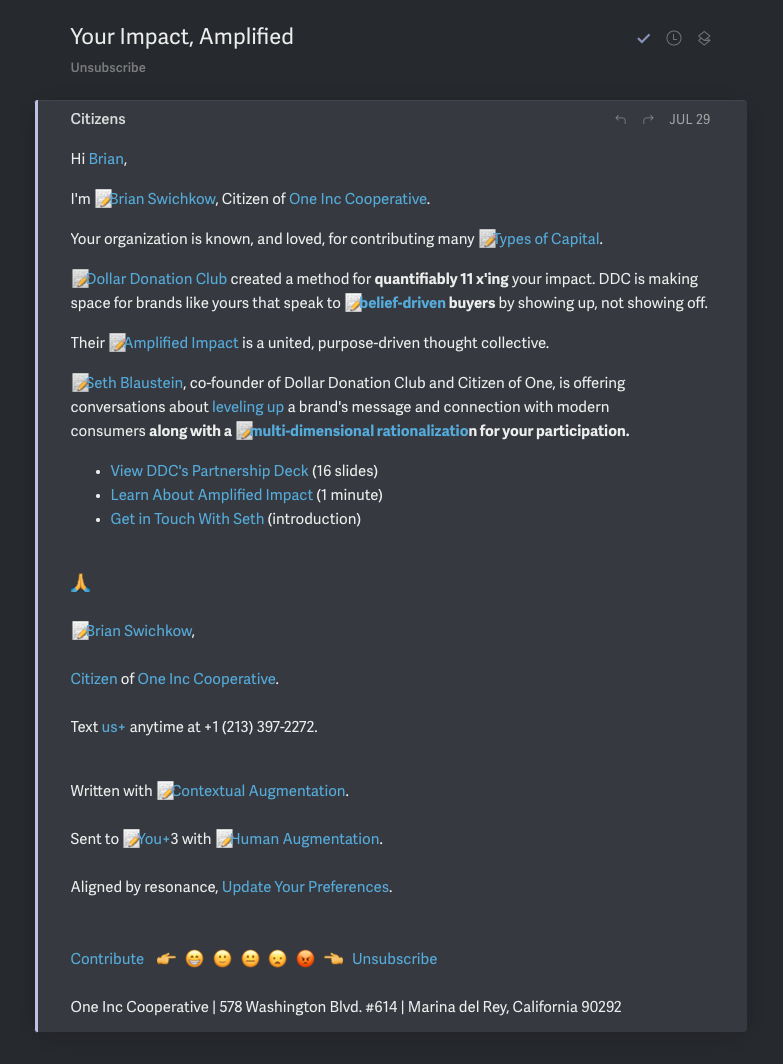Snooze email with the clock icon
The image size is (783, 1064).
pyautogui.click(x=674, y=38)
